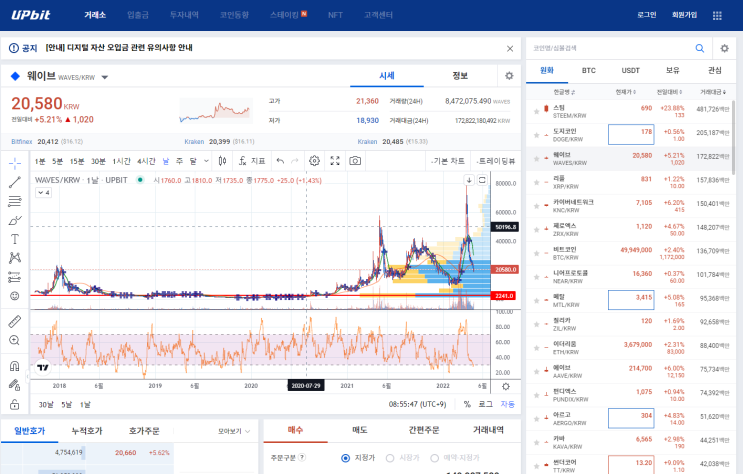This screenshot has width=743, height=474.
Task: Select the 예약-지정가 order radio
Action: tap(435, 458)
